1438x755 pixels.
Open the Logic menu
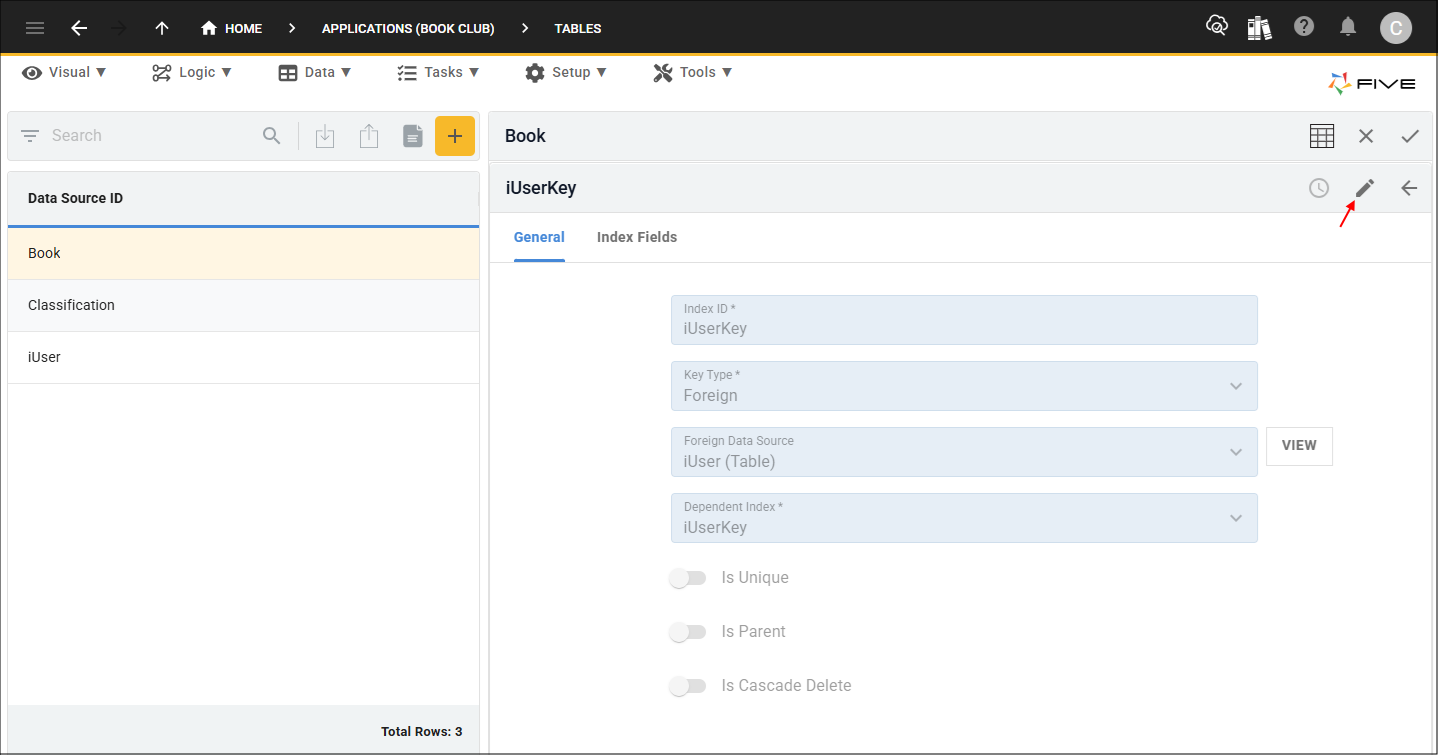[x=192, y=72]
